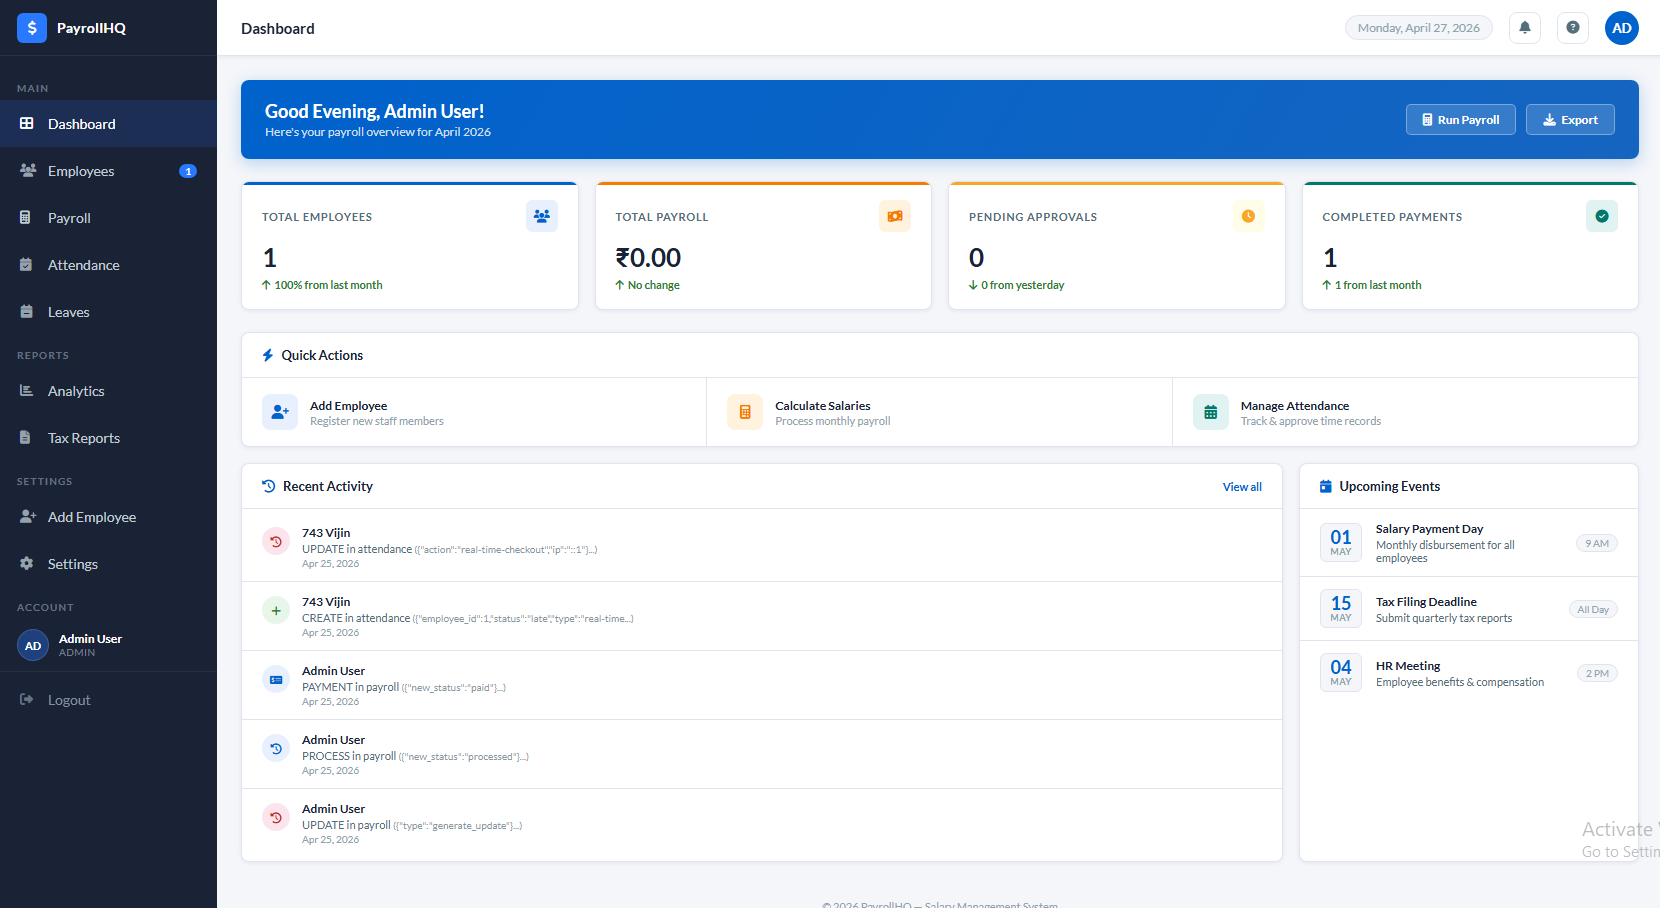This screenshot has height=908, width=1660.
Task: Click the Pending Approvals clock icon
Action: pyautogui.click(x=1248, y=216)
